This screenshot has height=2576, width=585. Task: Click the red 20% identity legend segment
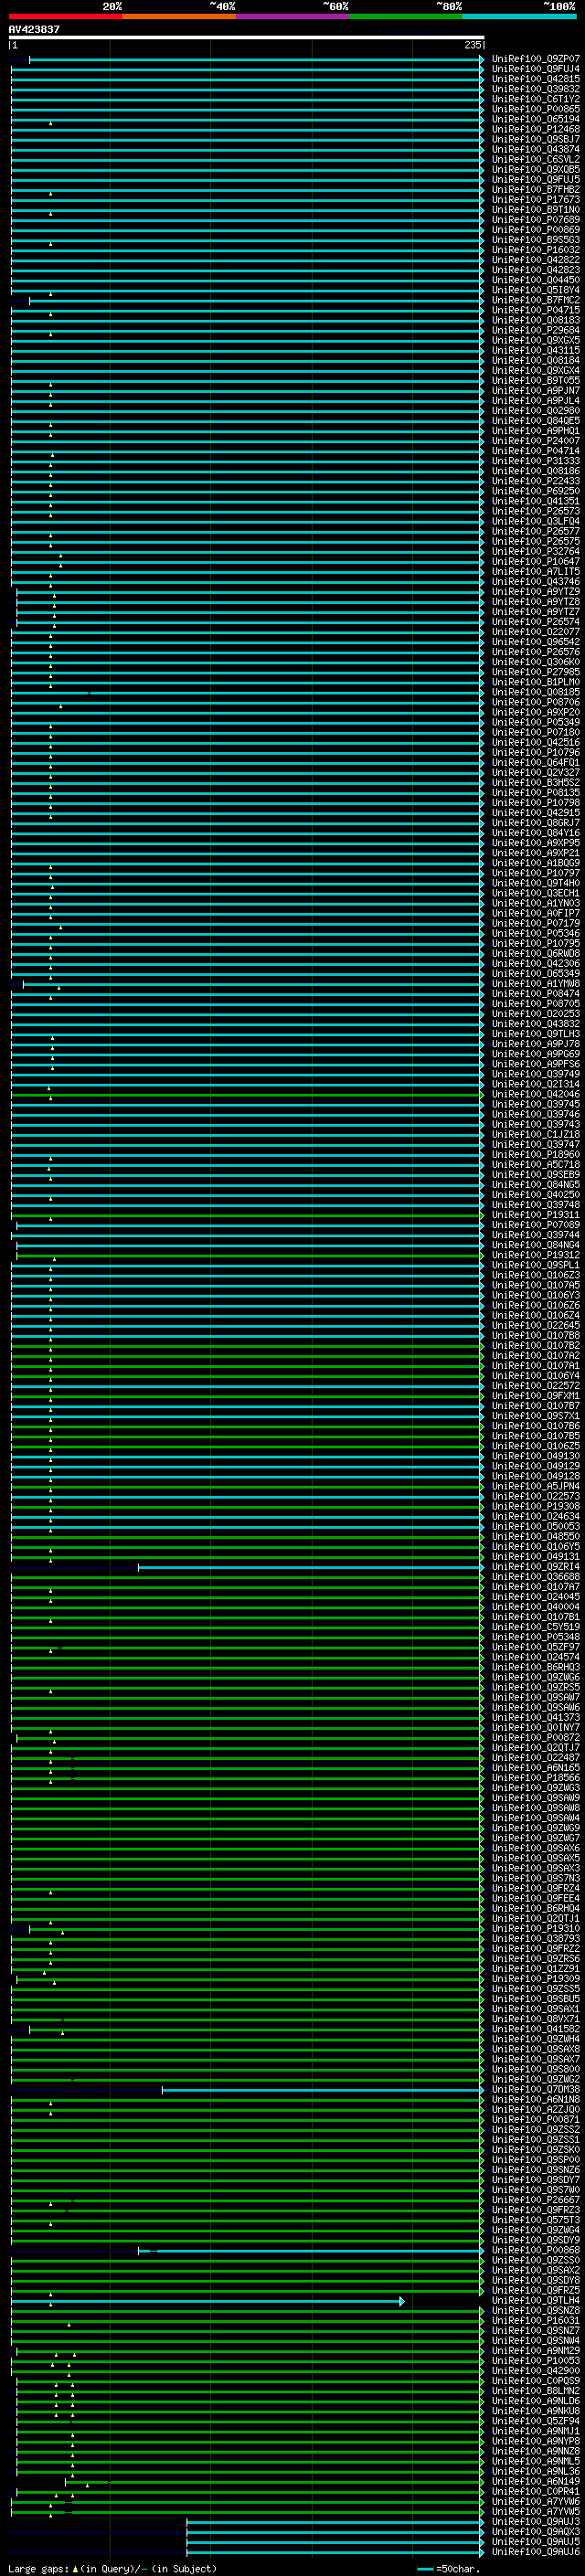65,16
